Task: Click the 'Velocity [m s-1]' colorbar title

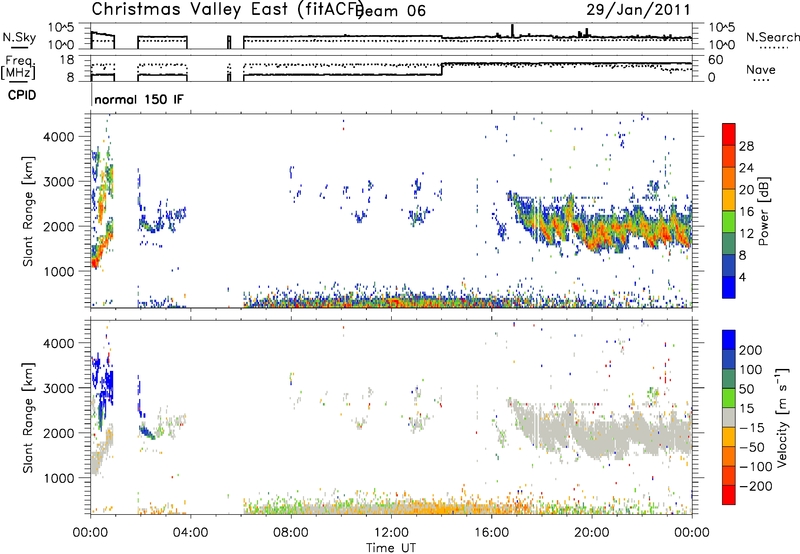Action: (x=782, y=417)
